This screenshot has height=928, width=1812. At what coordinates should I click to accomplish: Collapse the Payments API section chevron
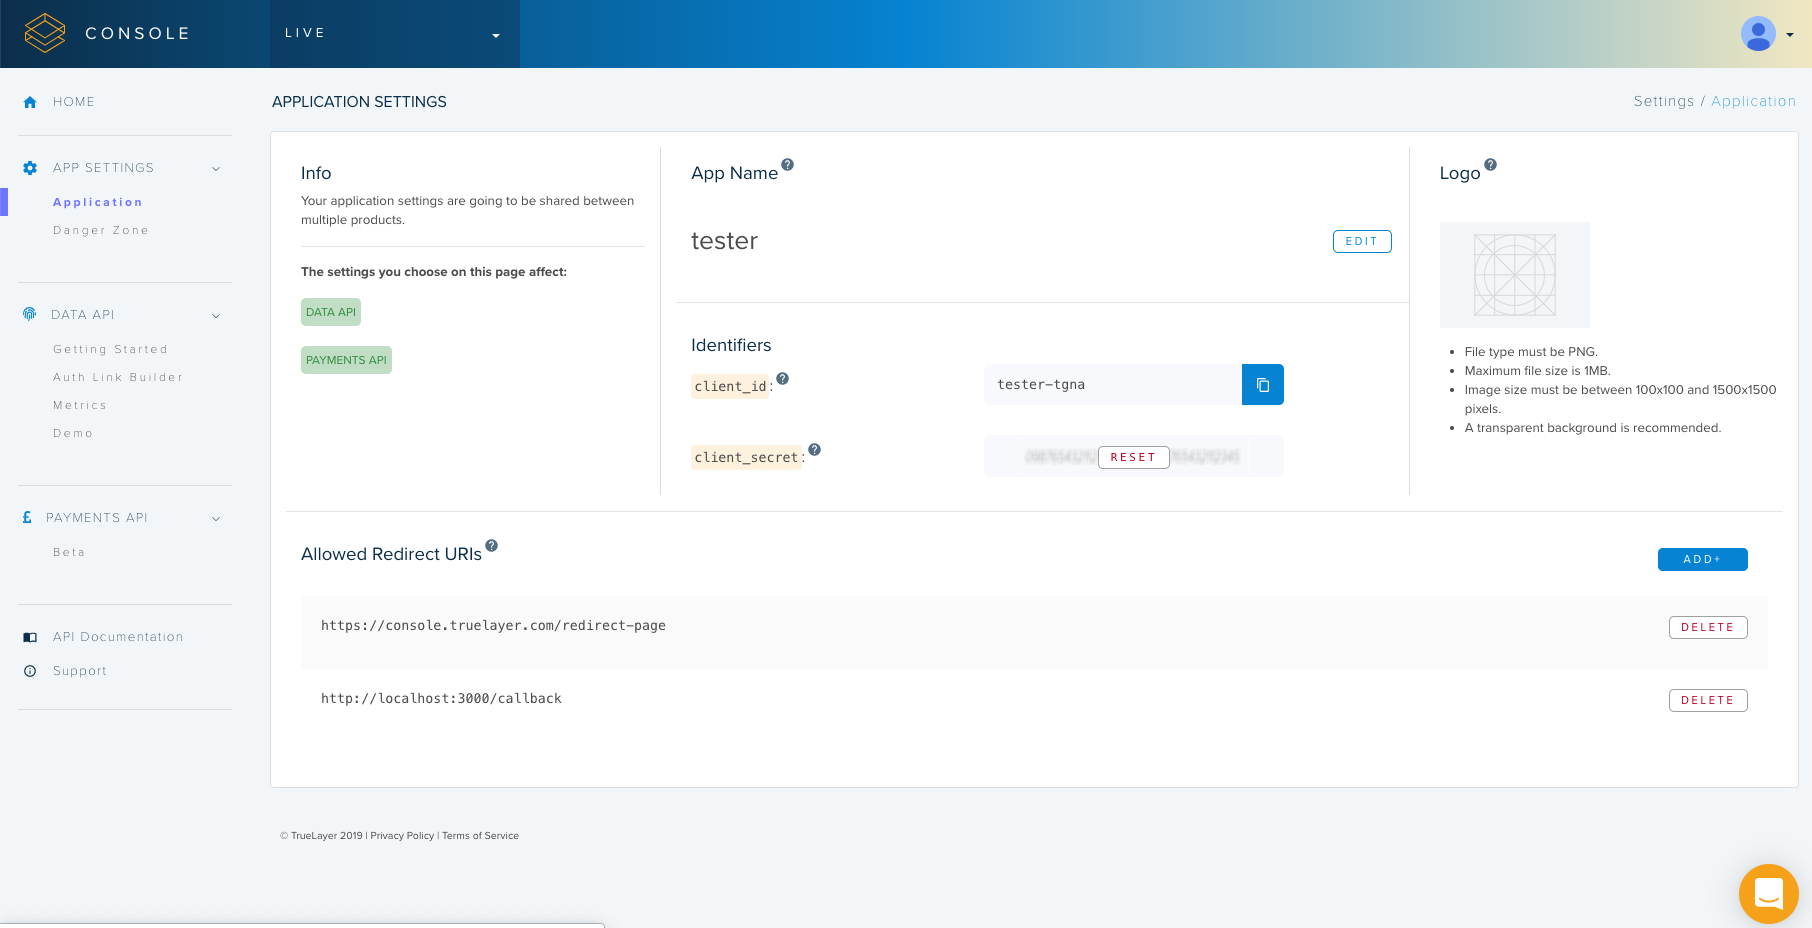(216, 519)
